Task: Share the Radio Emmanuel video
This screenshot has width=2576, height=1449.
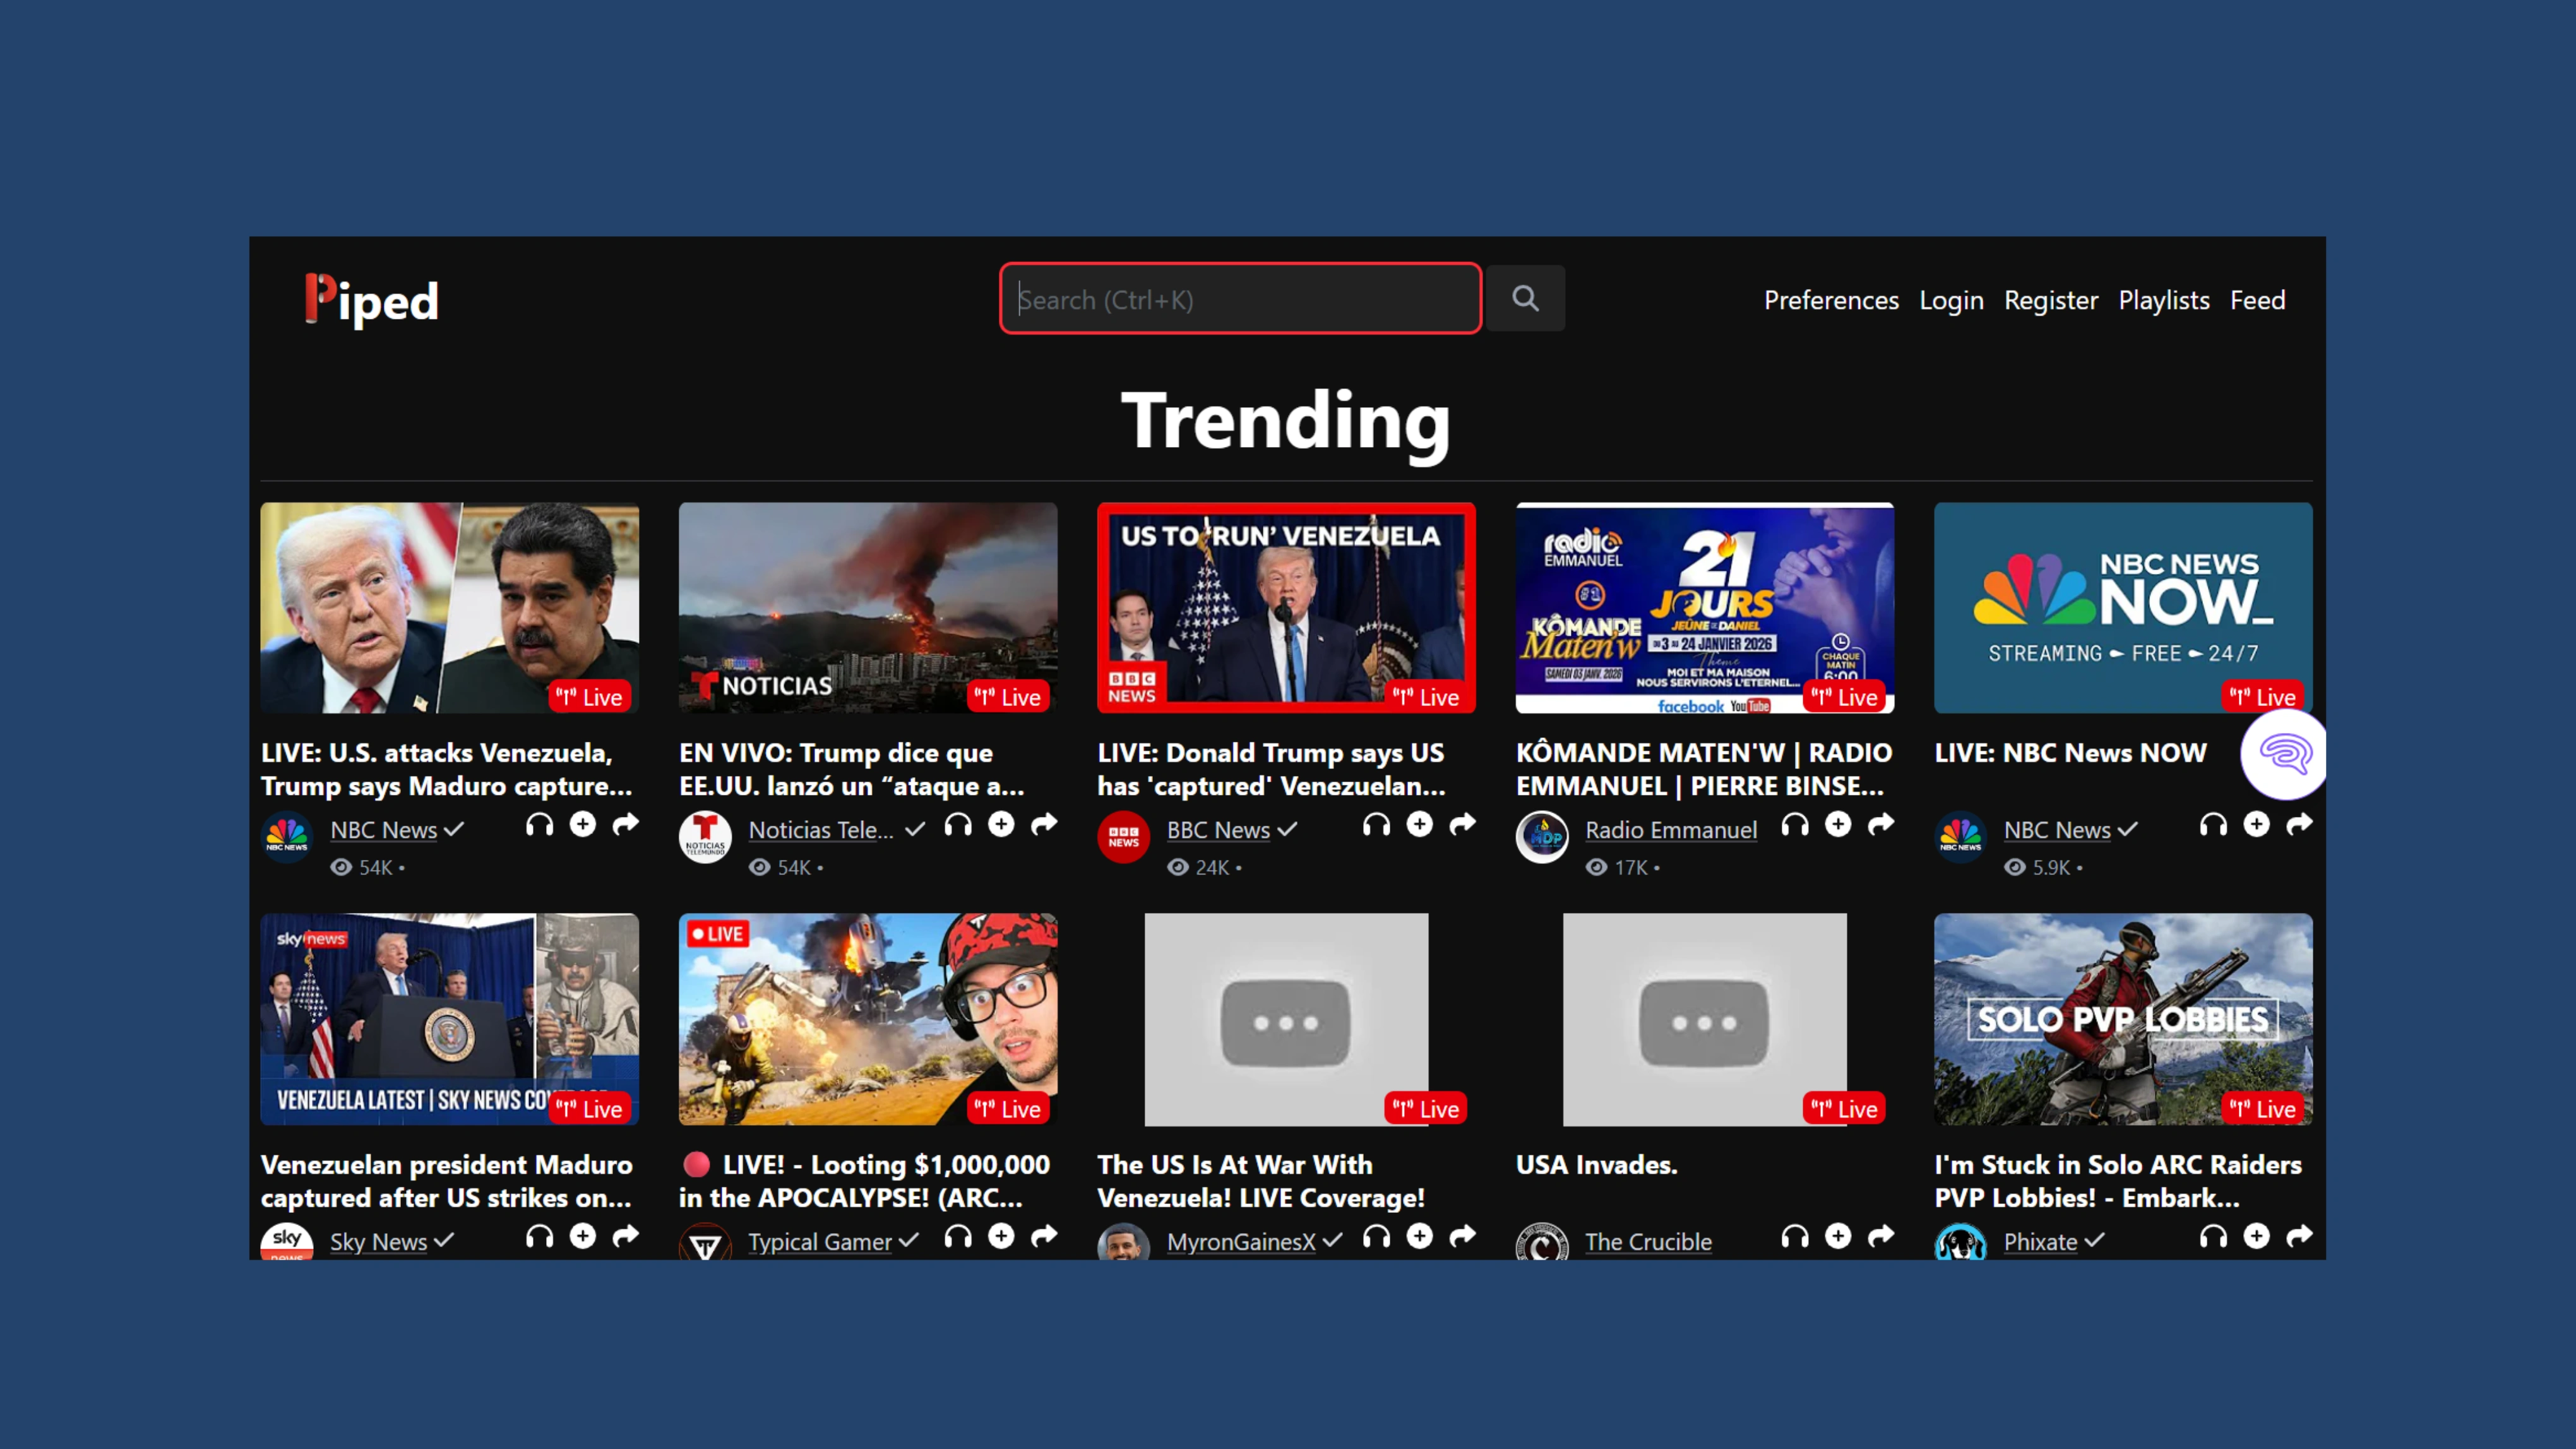Action: coord(1881,824)
